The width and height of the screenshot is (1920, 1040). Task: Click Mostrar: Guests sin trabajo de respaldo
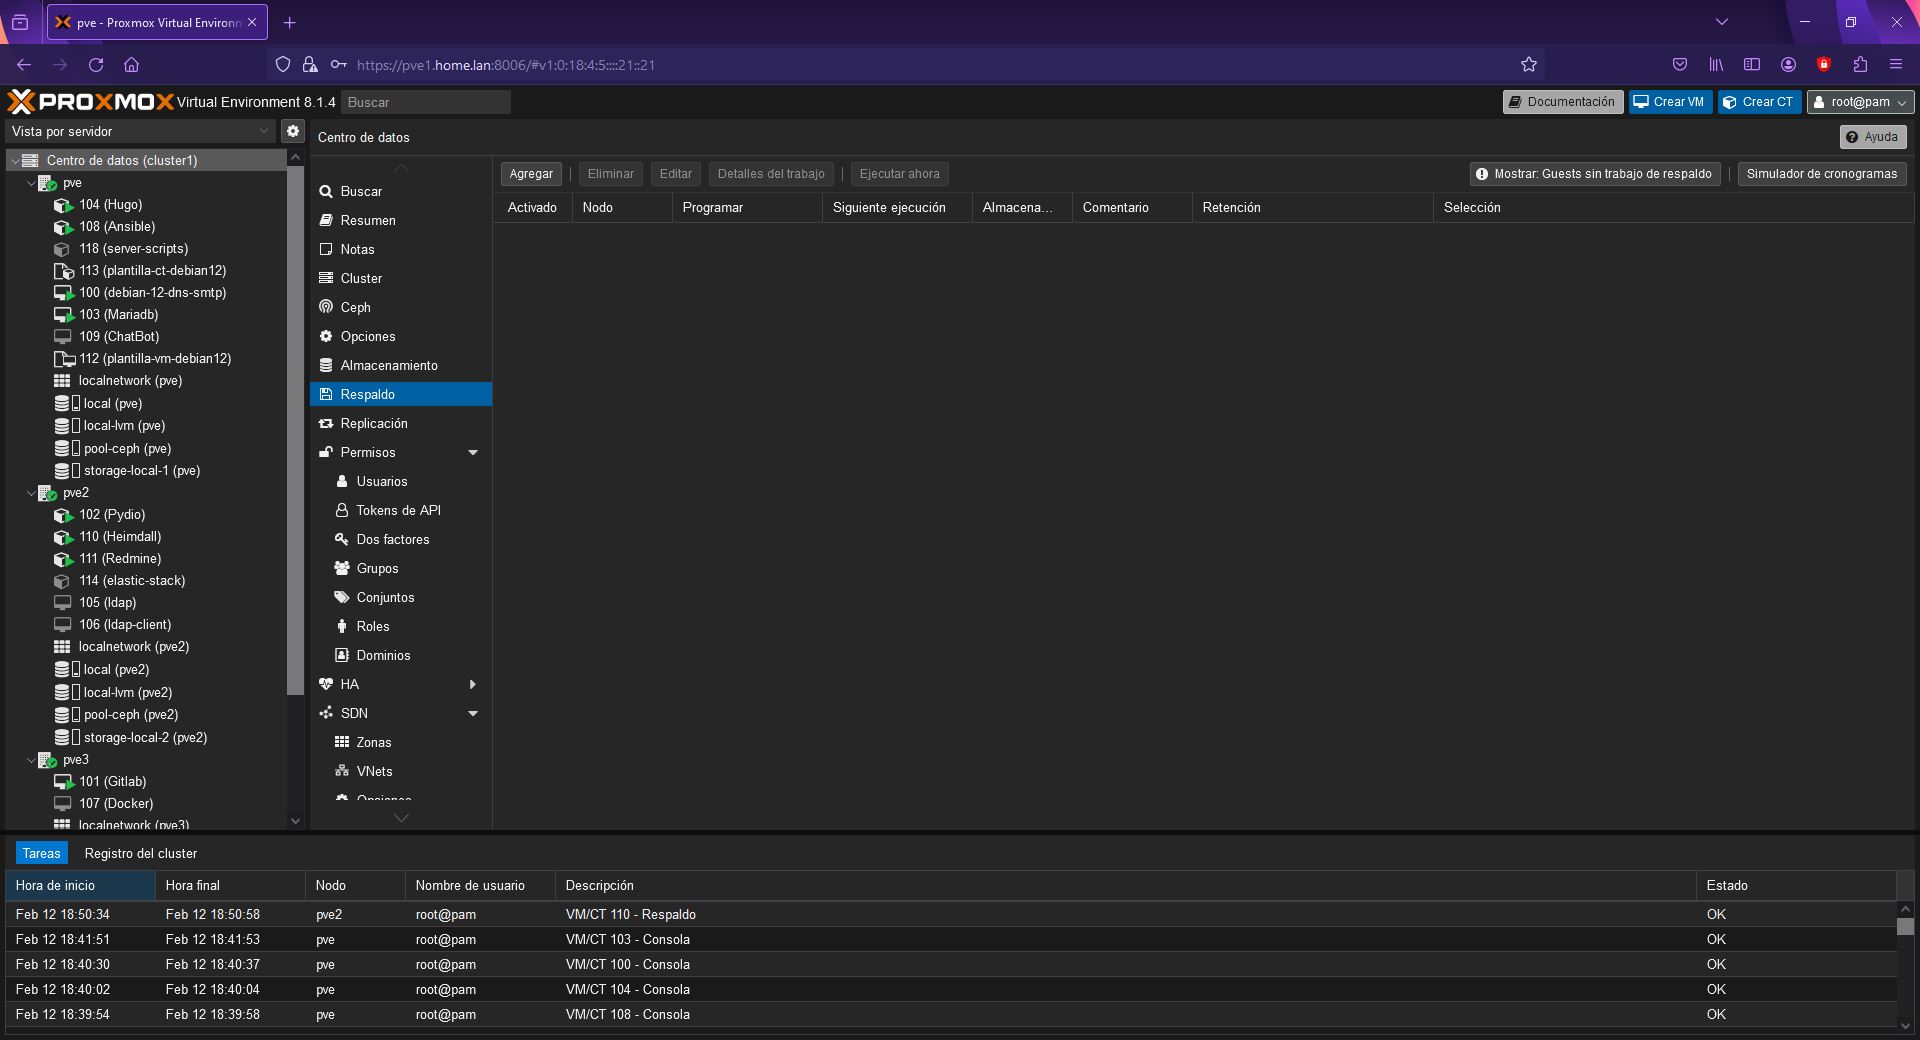[1596, 174]
